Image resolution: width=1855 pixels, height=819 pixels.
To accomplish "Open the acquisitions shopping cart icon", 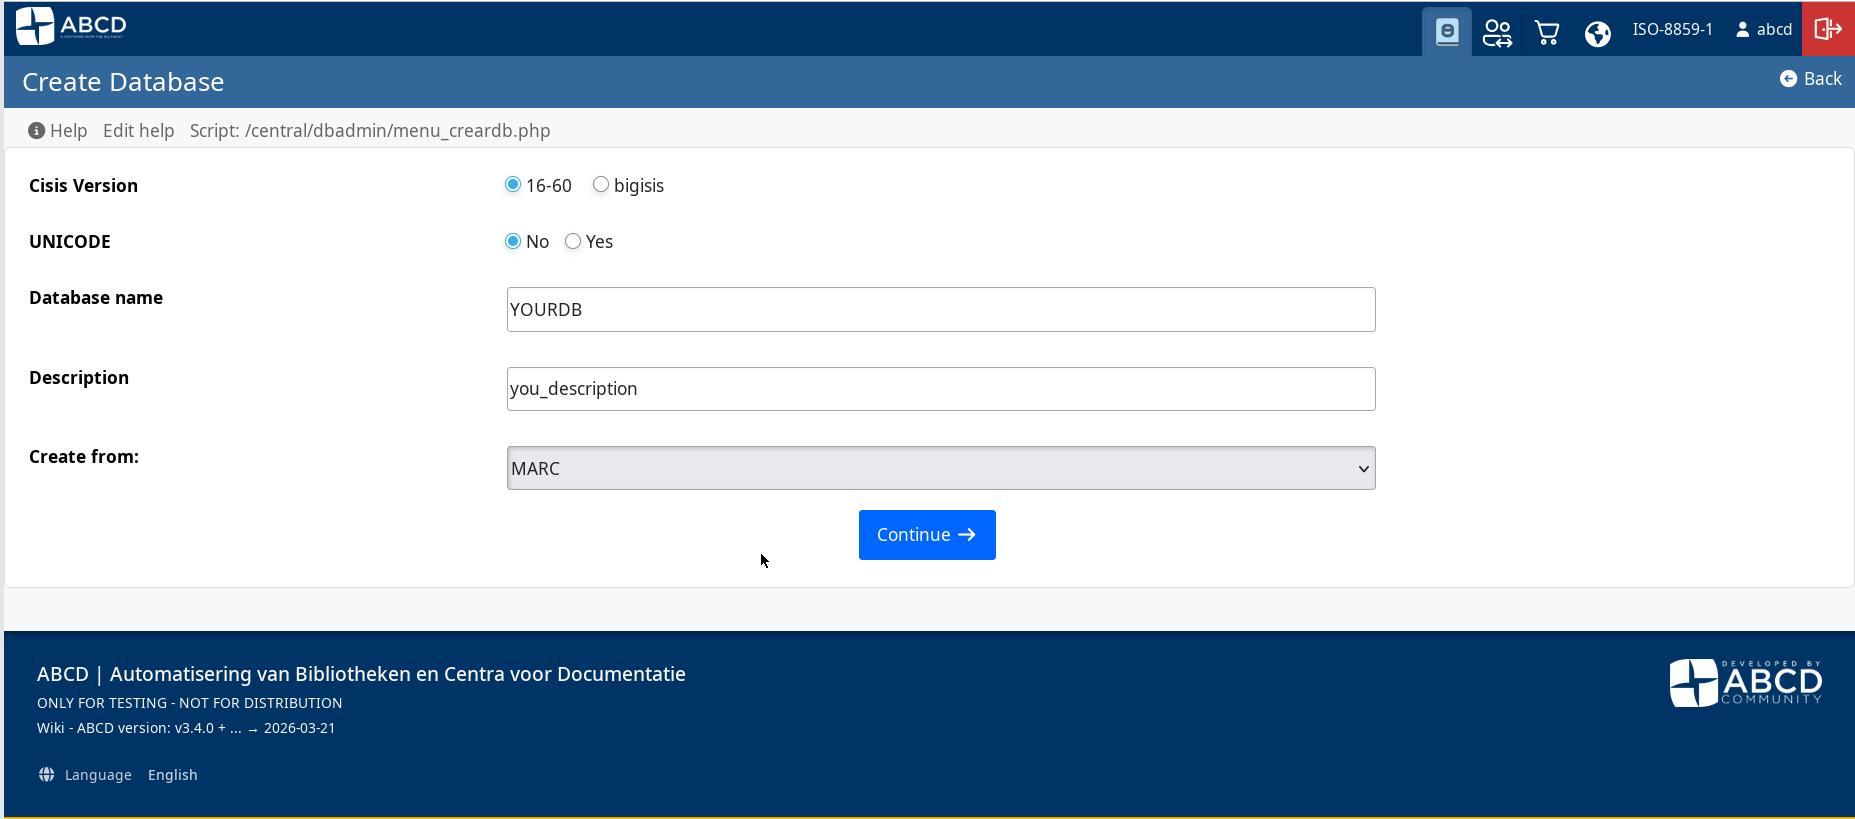I will [x=1547, y=32].
